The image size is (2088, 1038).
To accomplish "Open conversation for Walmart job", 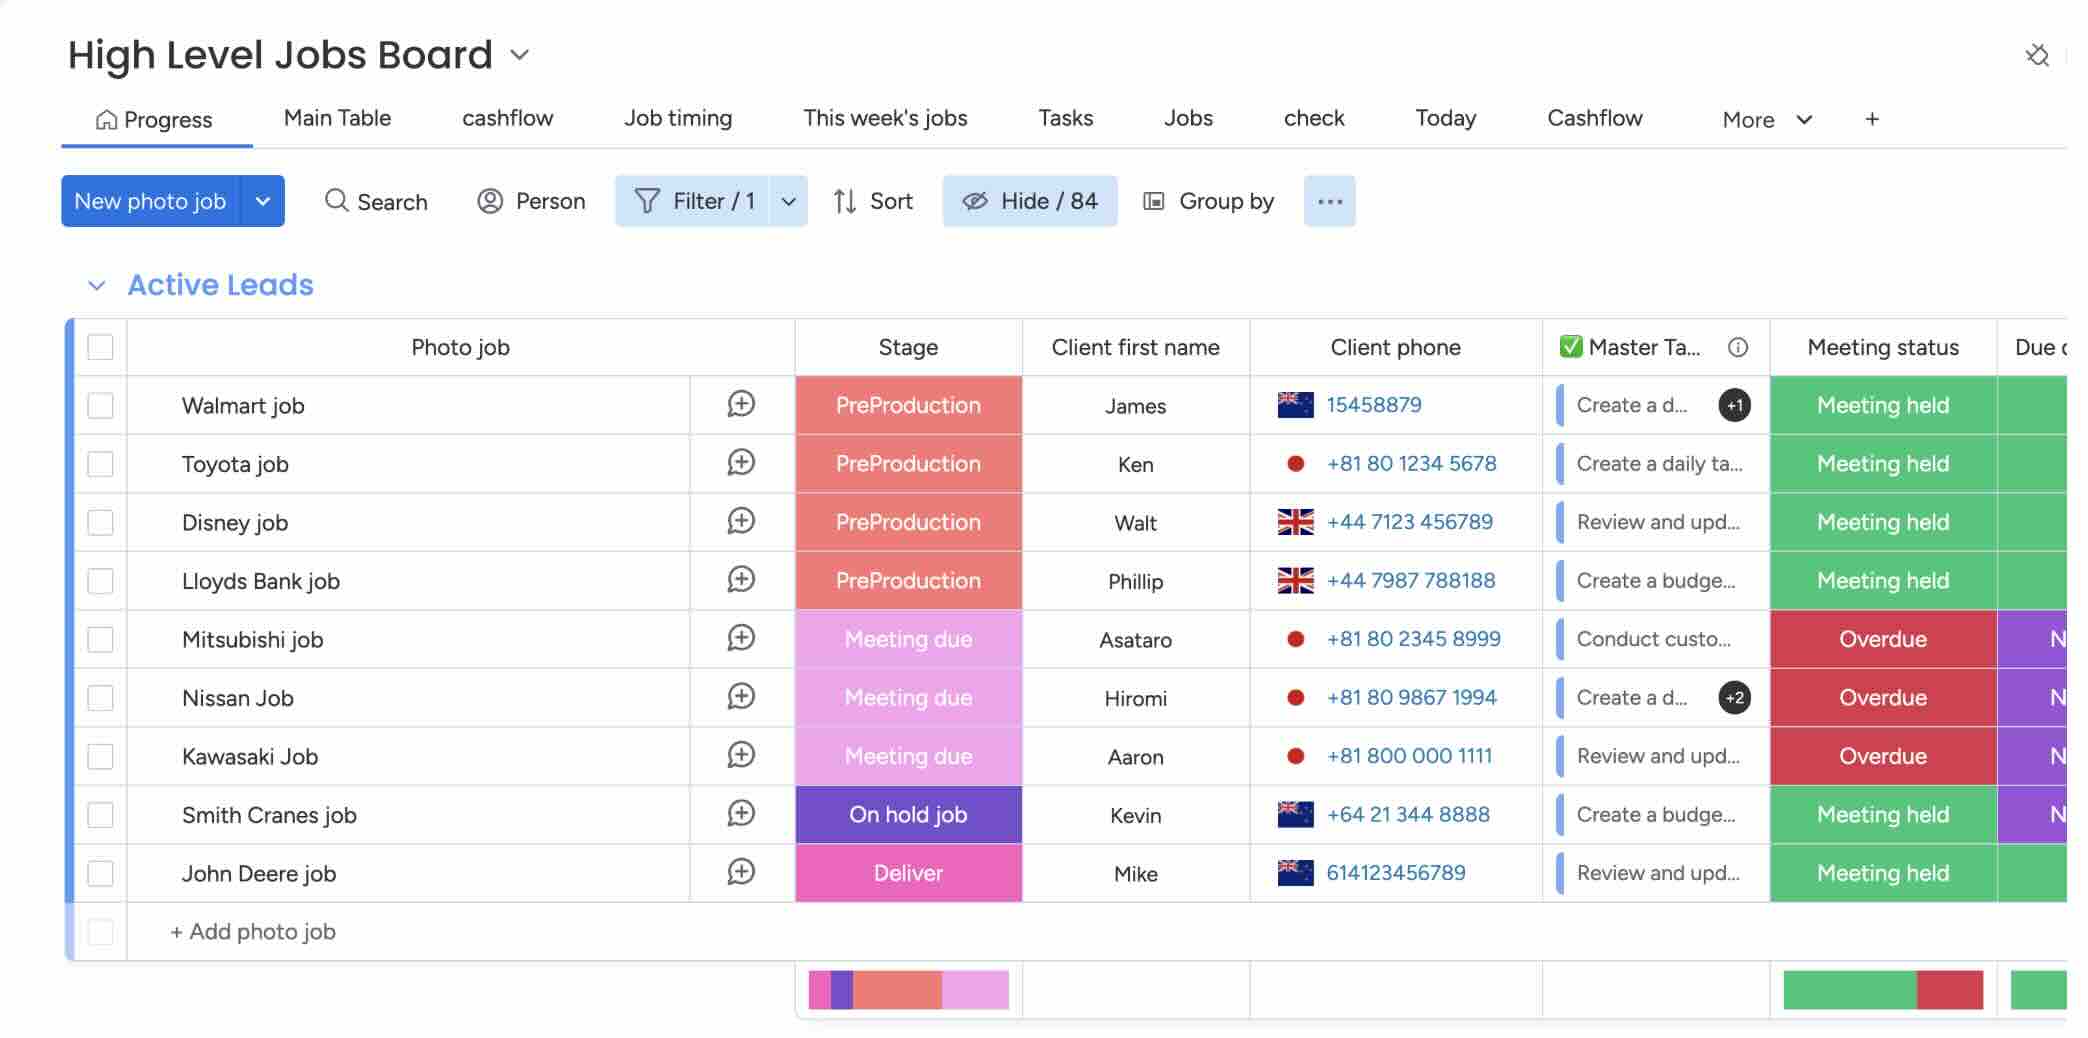I will [x=741, y=404].
